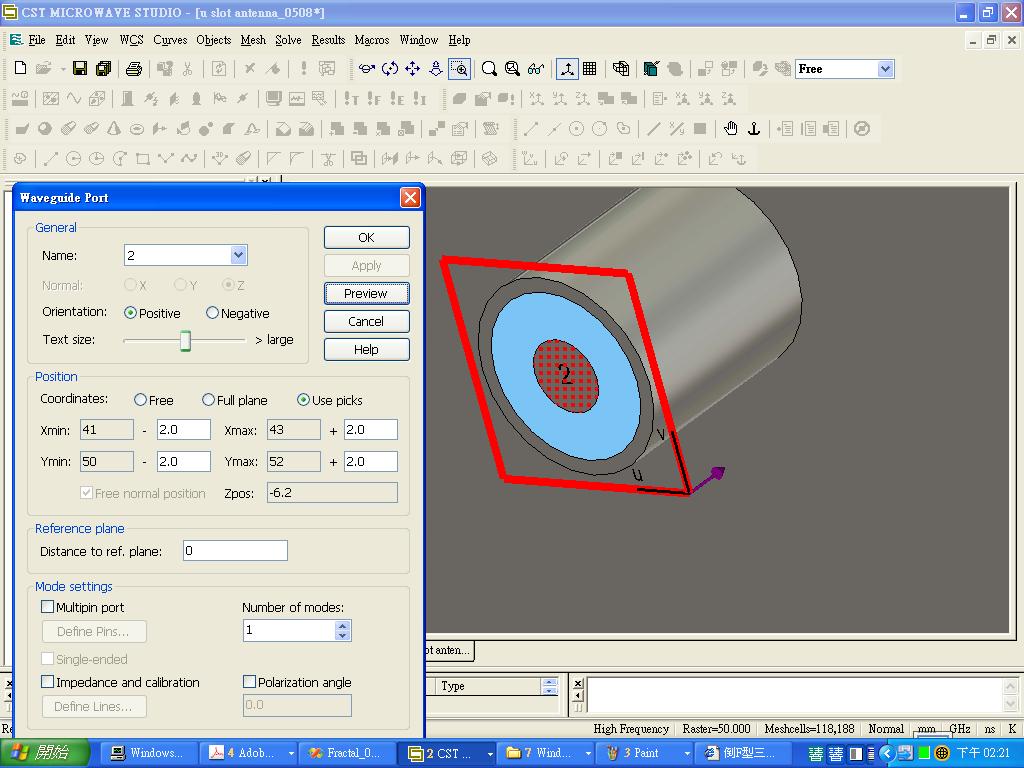Open the arrow next to Open folder icon
Image resolution: width=1024 pixels, height=768 pixels.
pyautogui.click(x=63, y=69)
